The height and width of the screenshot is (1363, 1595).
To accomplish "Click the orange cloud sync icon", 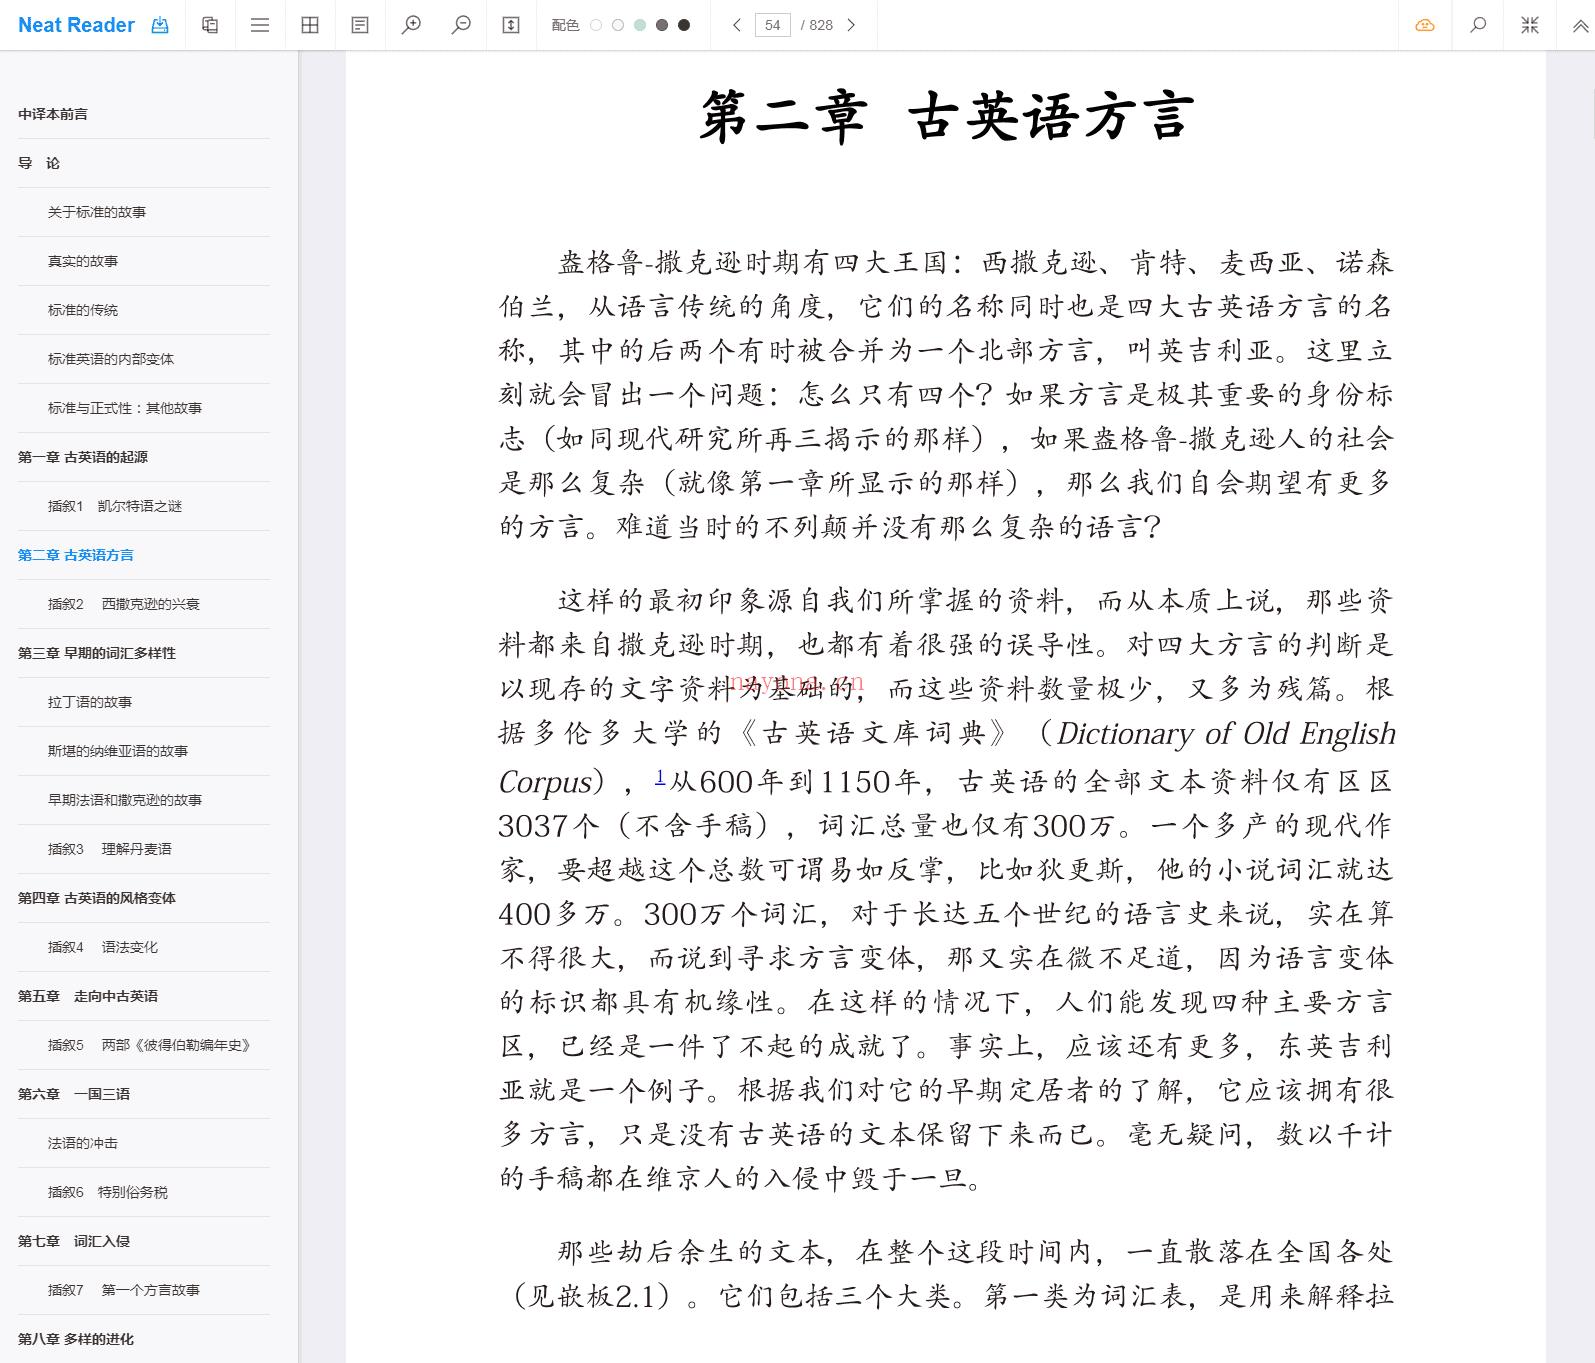I will click(x=1425, y=25).
